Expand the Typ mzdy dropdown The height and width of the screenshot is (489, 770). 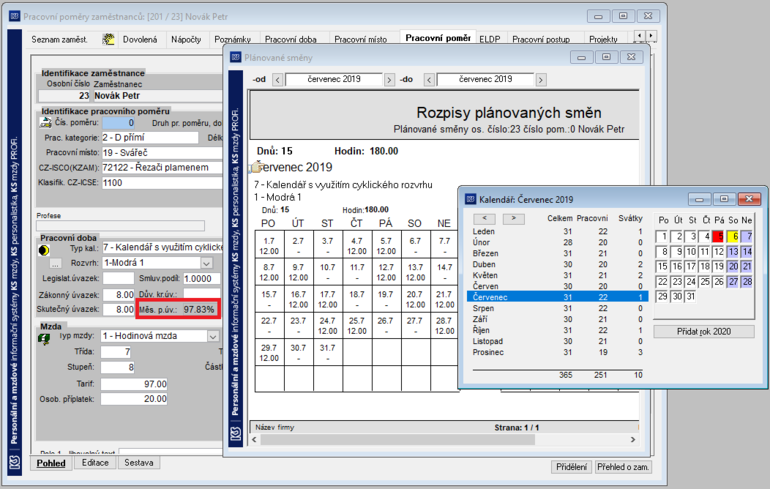[213, 336]
